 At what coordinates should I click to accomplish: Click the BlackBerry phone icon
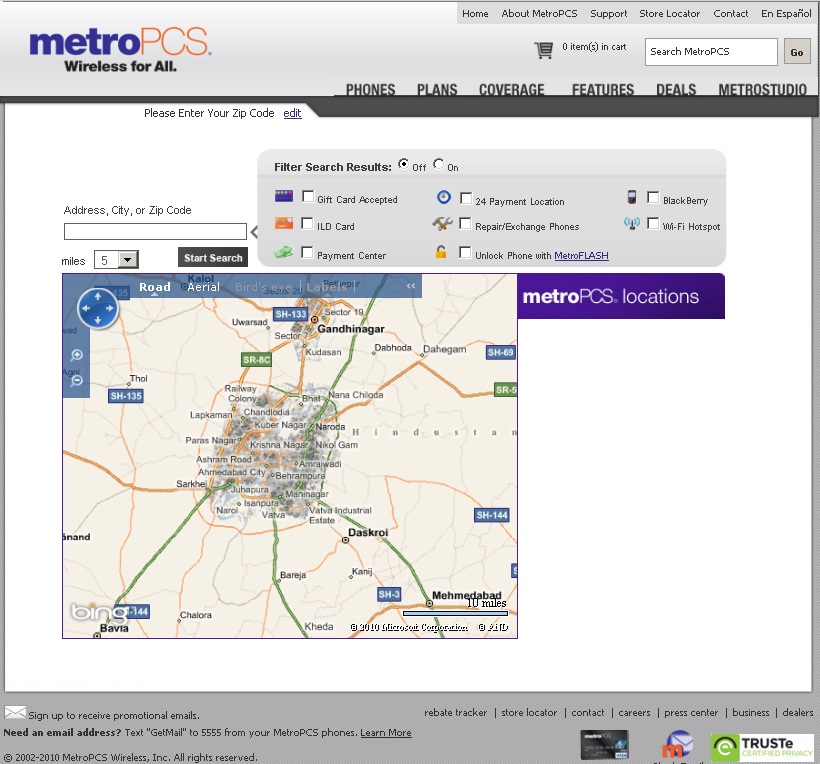(x=632, y=197)
